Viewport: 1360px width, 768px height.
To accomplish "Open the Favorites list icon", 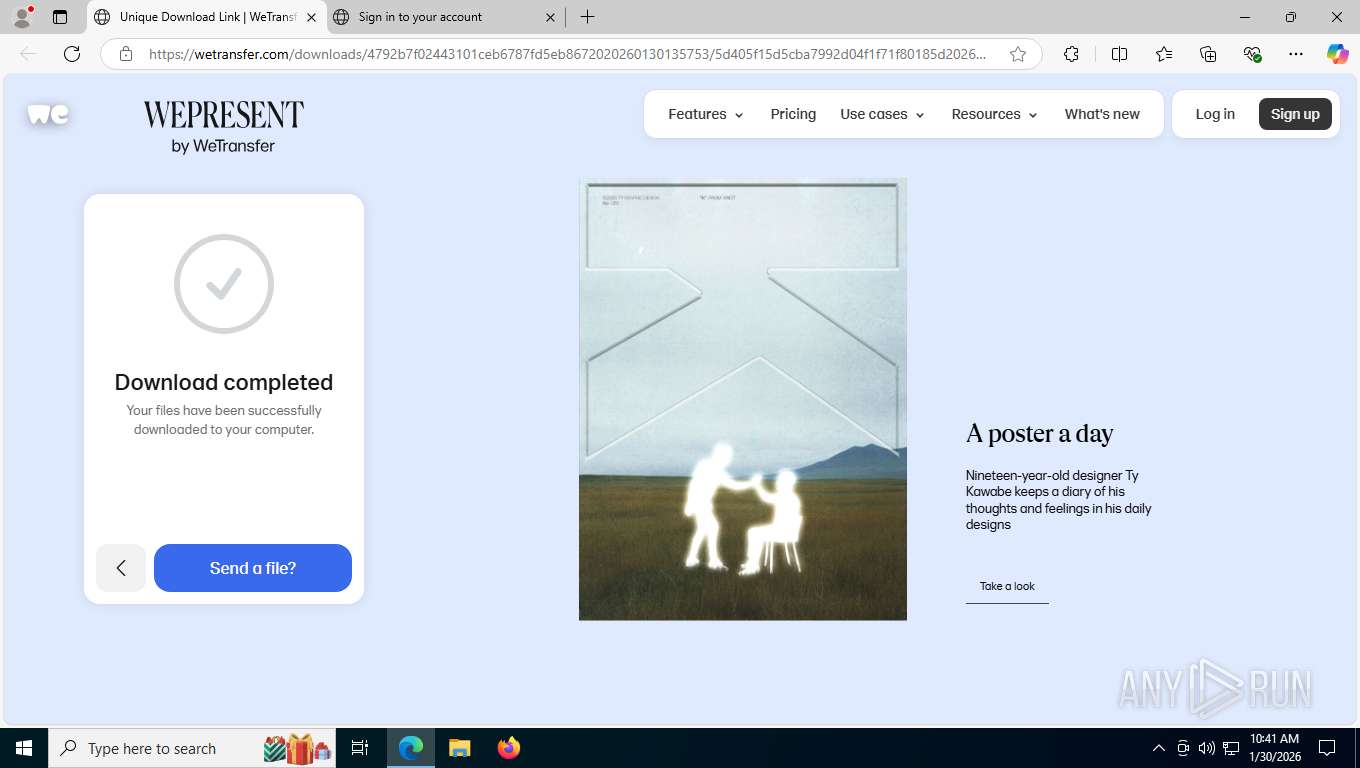I will 1164,54.
